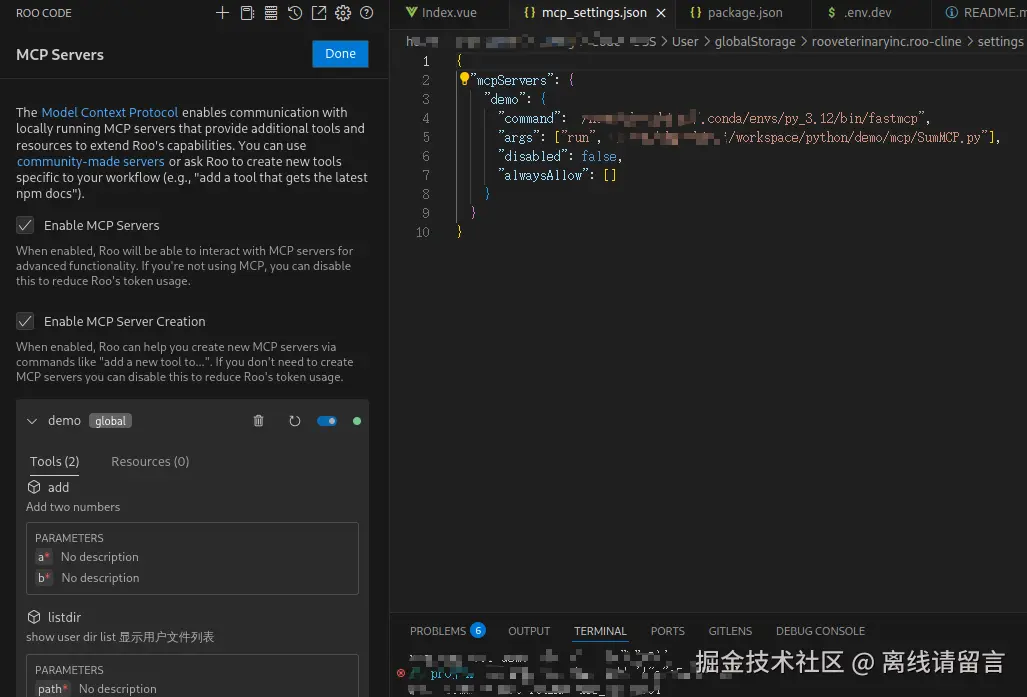Start a new task with the plus icon
The width and height of the screenshot is (1027, 697).
pyautogui.click(x=223, y=12)
